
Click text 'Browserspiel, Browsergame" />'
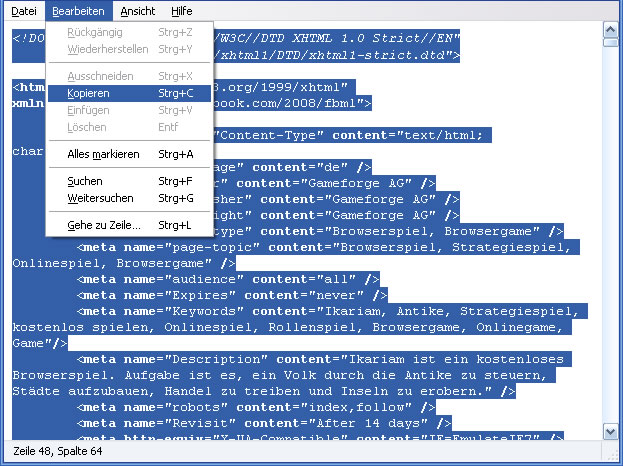[448, 231]
